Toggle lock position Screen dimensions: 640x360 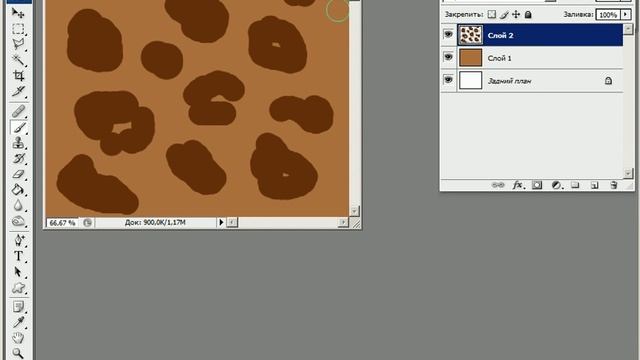point(516,15)
